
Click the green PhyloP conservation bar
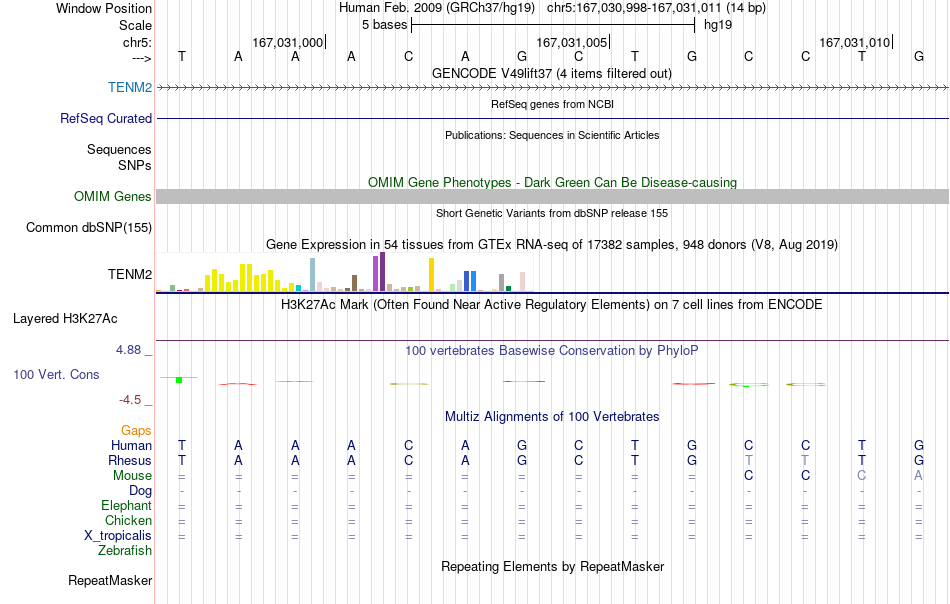click(x=179, y=380)
